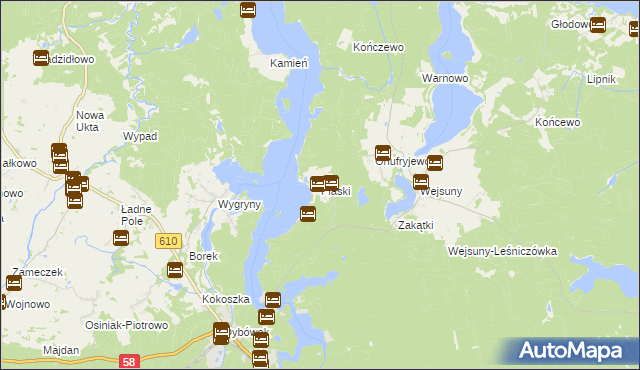
Task: Click the lodging icon beside Głodowo
Action: pos(598,25)
